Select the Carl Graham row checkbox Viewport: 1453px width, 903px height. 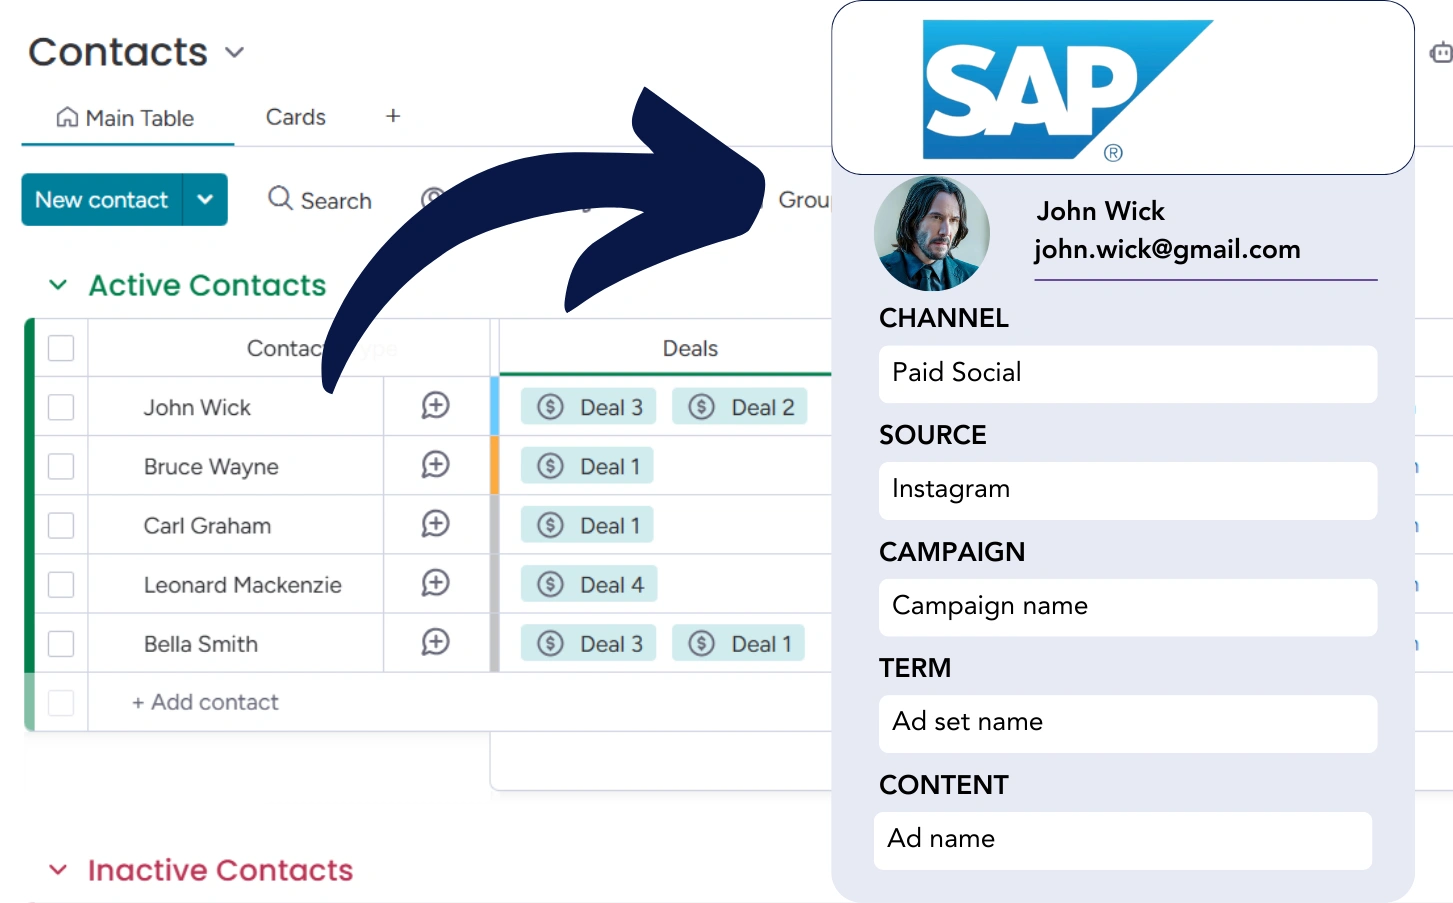point(61,525)
